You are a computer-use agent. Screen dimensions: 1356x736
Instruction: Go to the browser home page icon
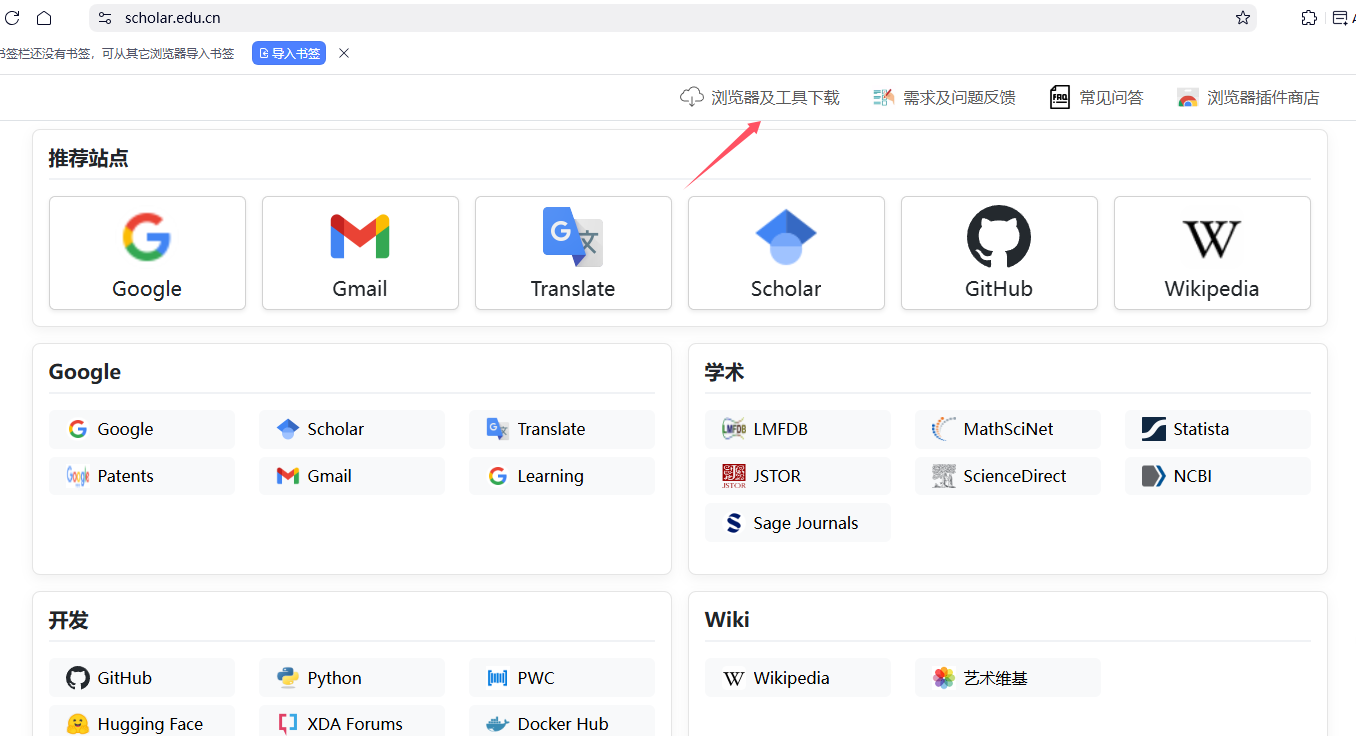[x=44, y=18]
